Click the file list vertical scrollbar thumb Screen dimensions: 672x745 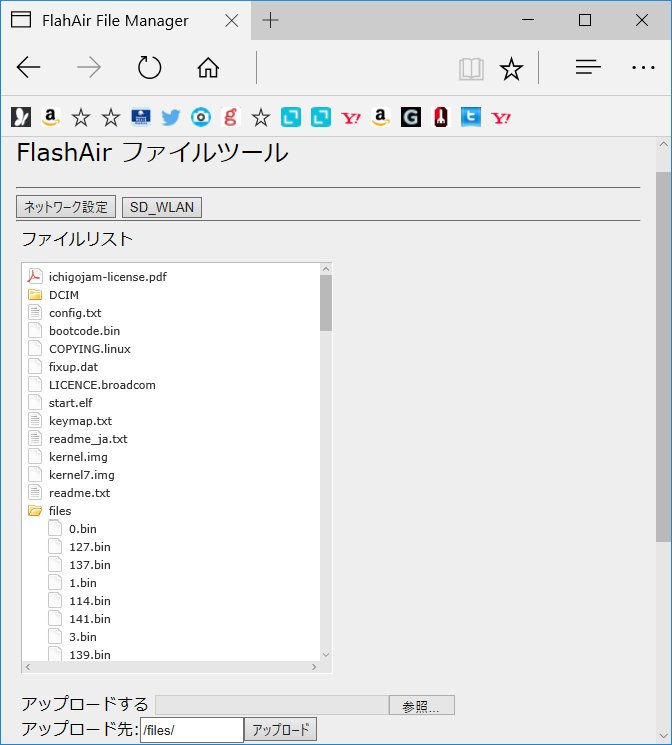point(326,303)
